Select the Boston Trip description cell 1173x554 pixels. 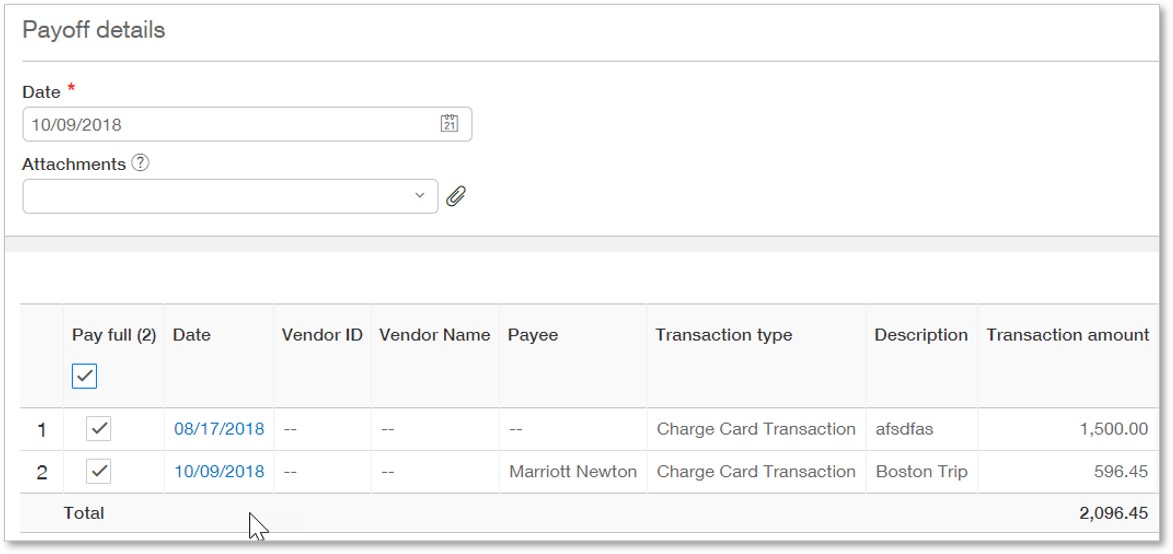(x=920, y=471)
